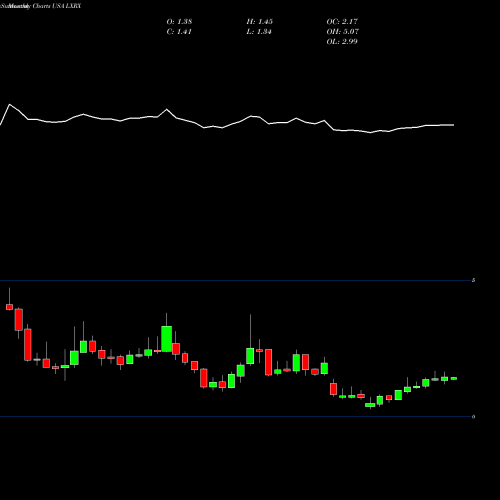Click the chart title ending in LXRX
The height and width of the screenshot is (500, 500).
41,6
